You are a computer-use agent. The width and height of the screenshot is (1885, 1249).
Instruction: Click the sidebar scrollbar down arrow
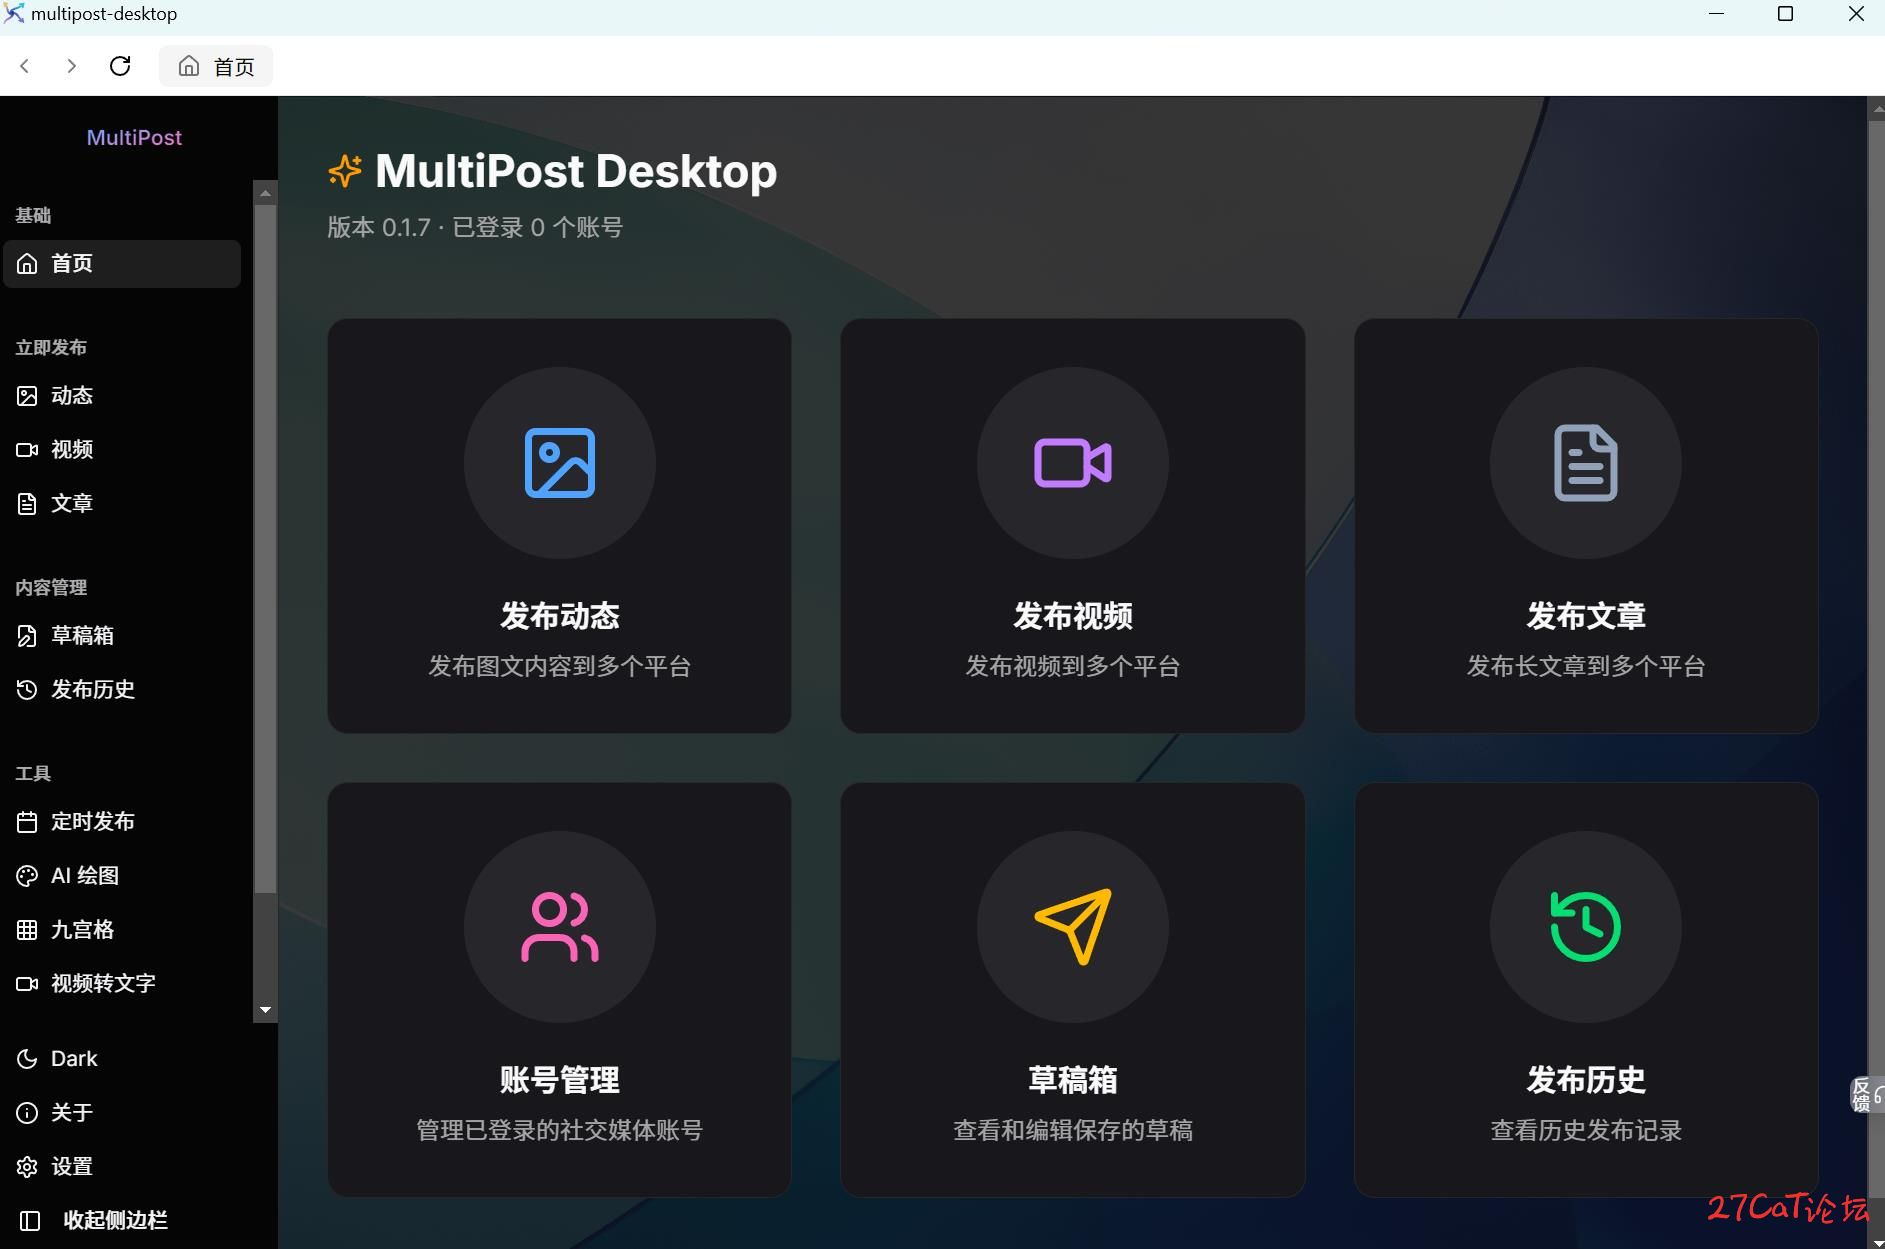click(265, 1010)
